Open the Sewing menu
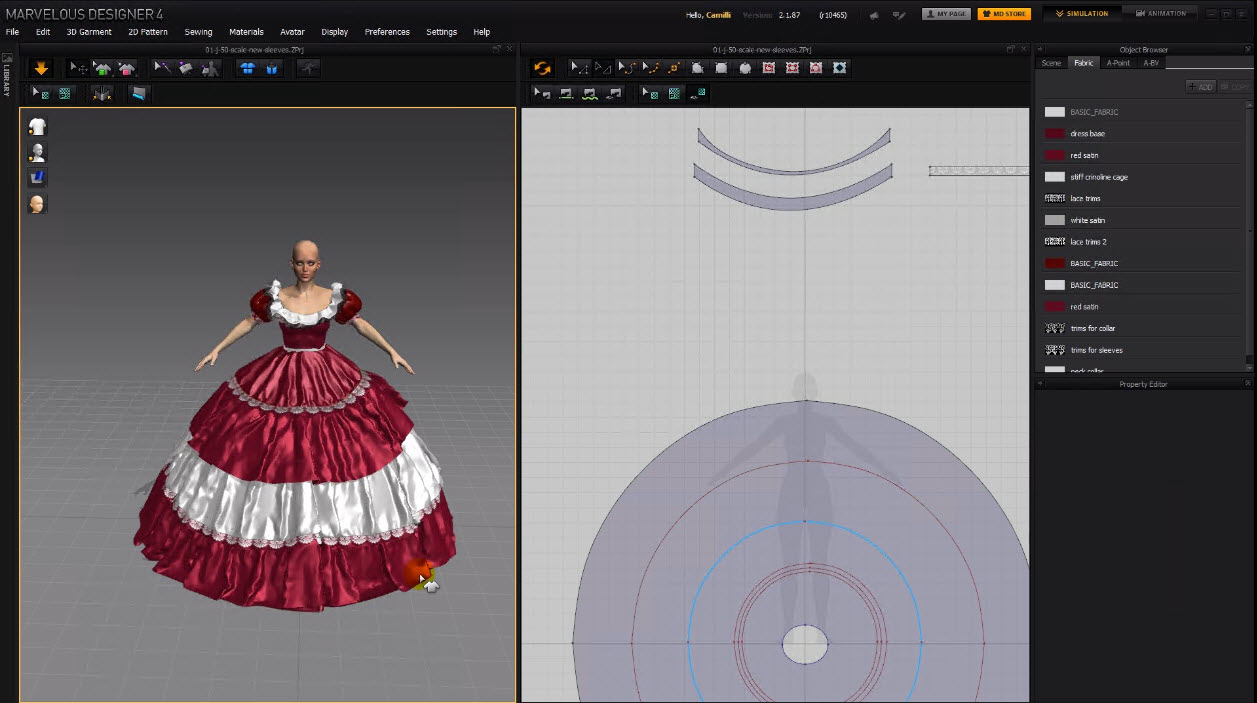This screenshot has height=703, width=1257. (198, 32)
